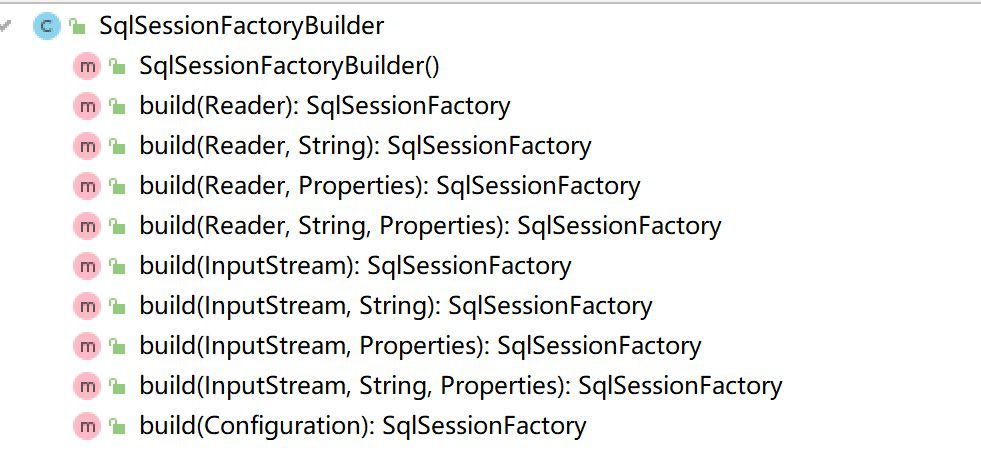Viewport: 981px width, 467px height.
Task: Click the method icon of build(InputStream)
Action: click(x=87, y=267)
